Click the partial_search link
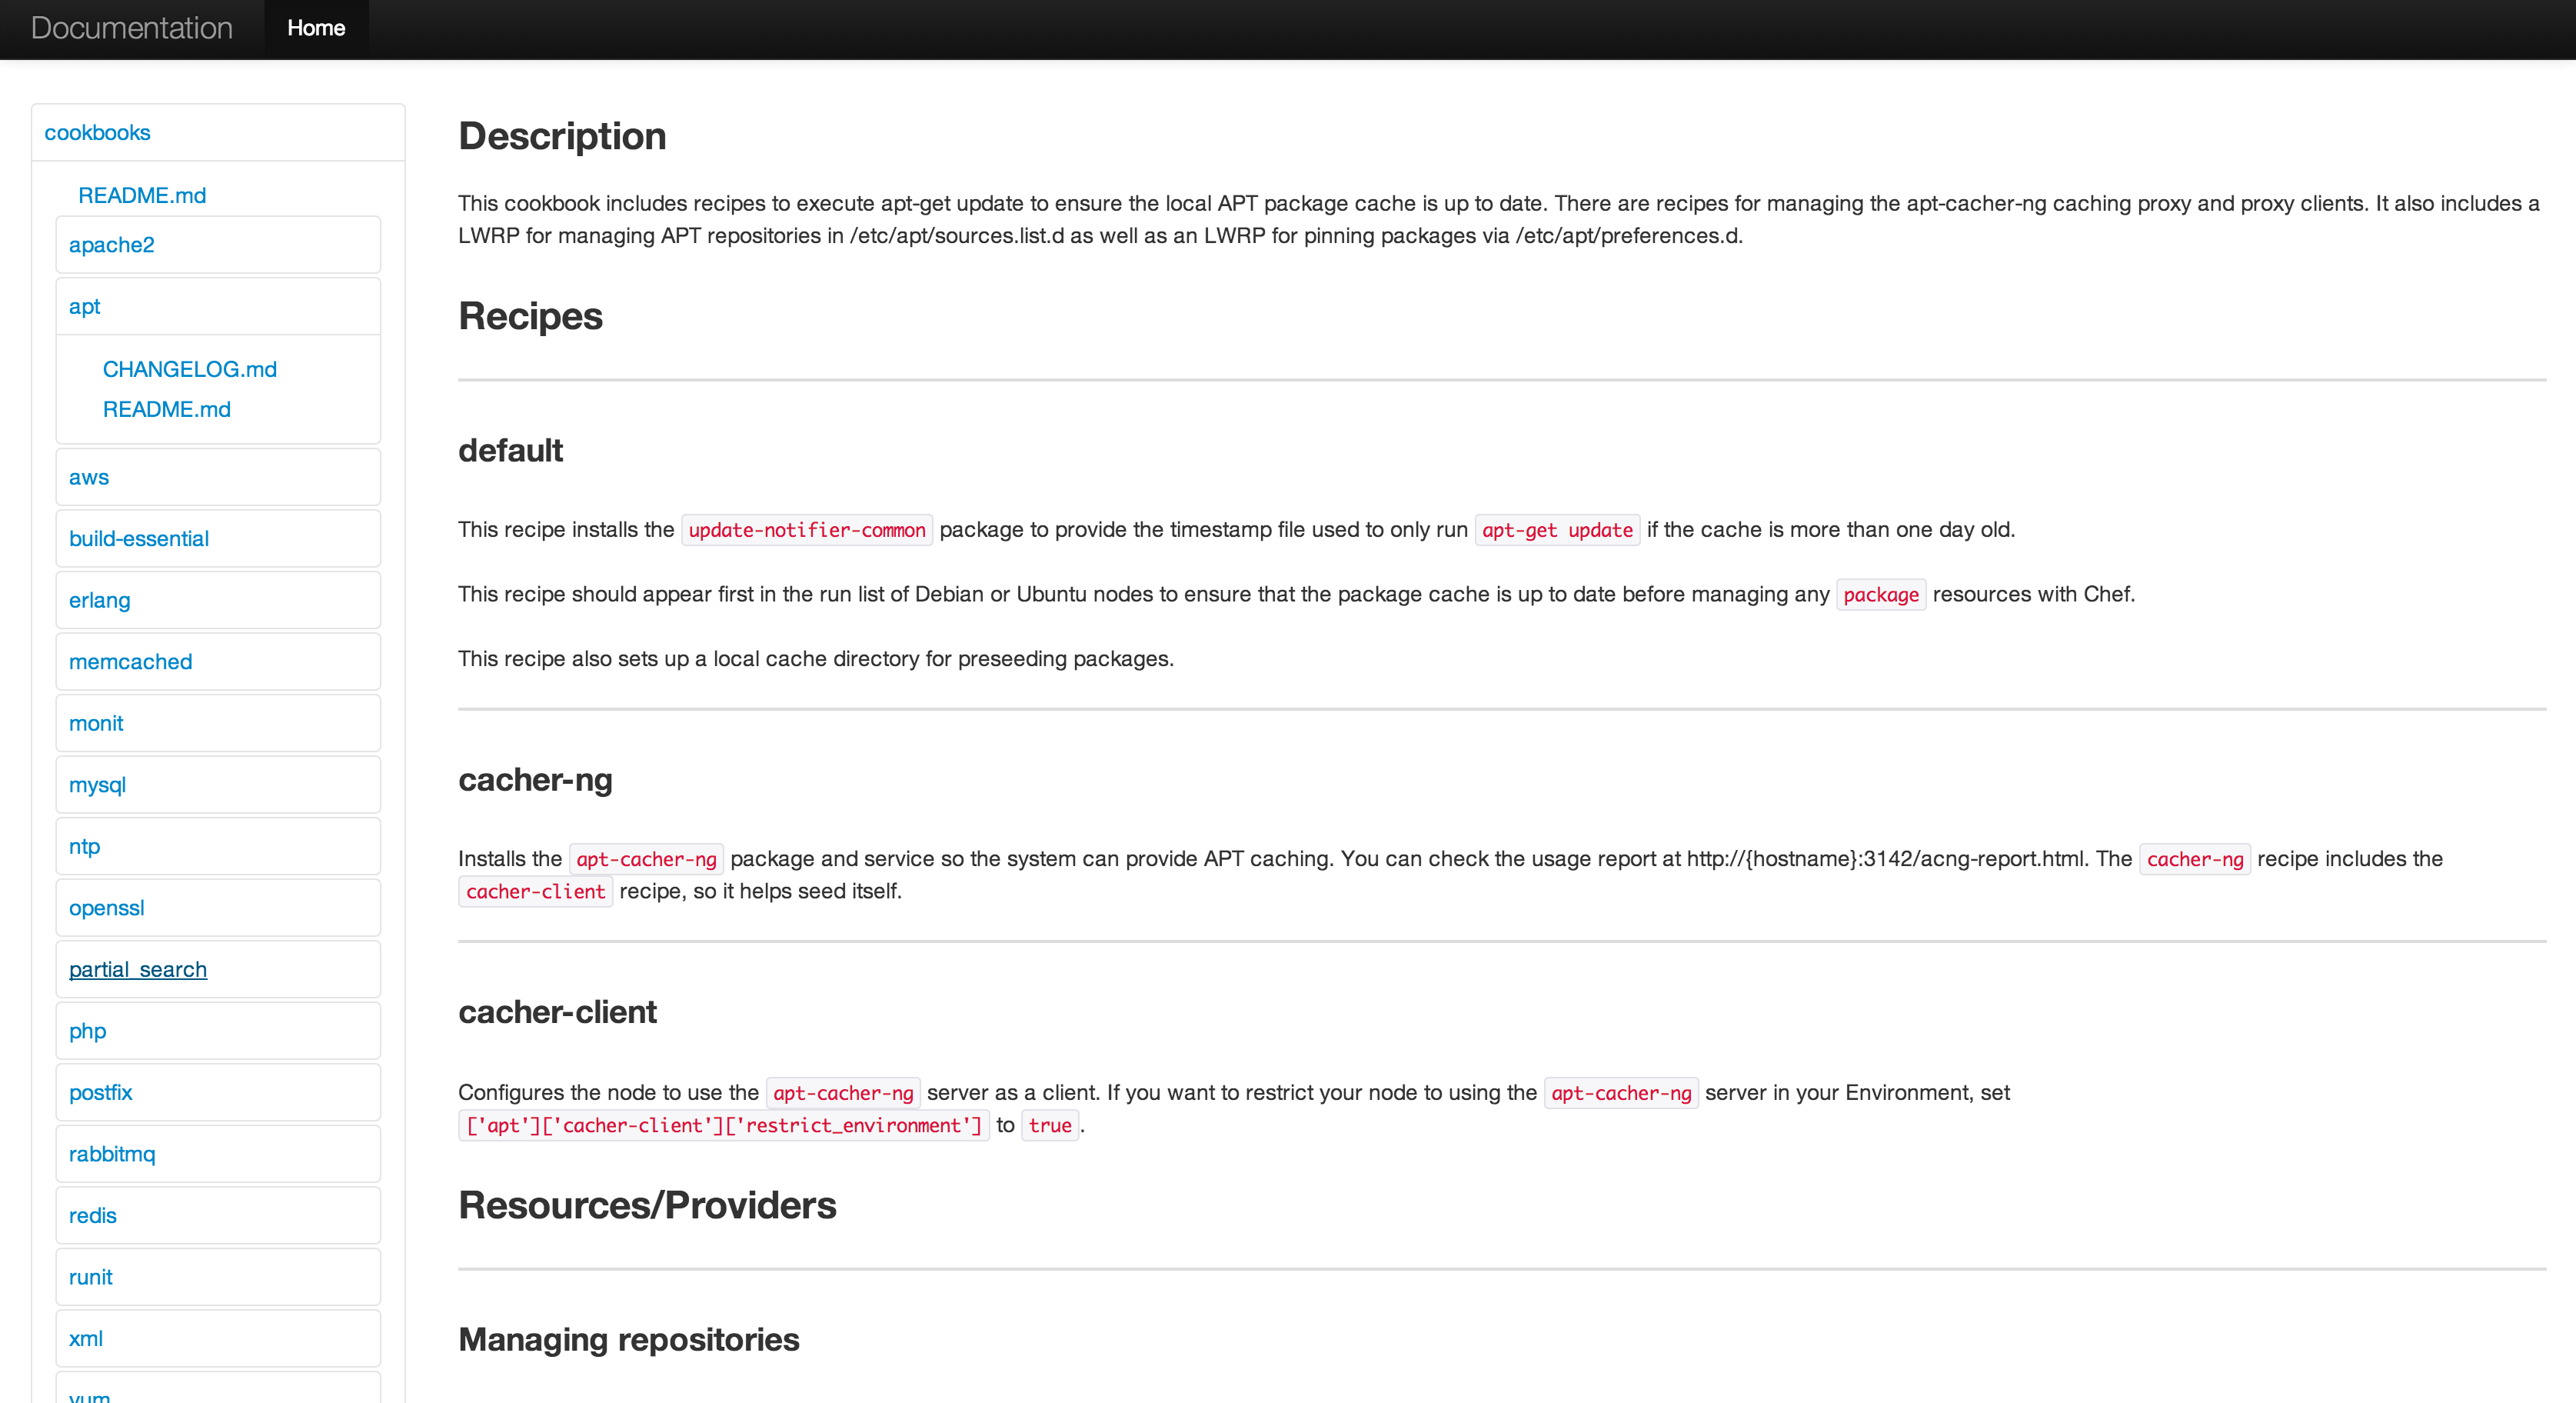 point(137,969)
